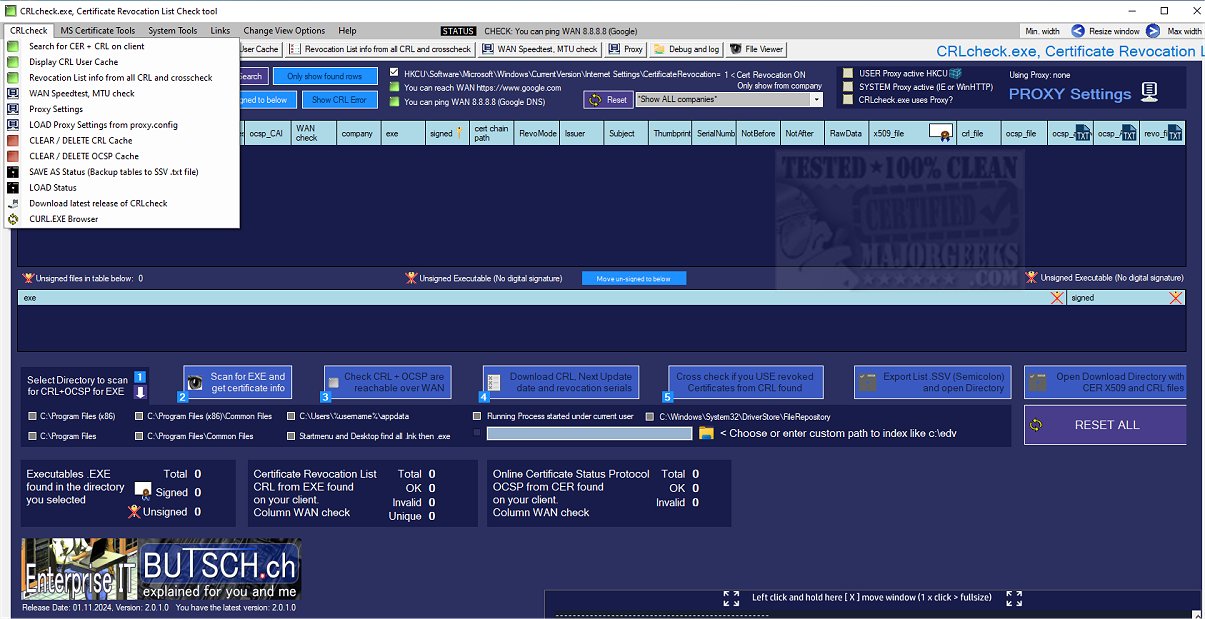Click Export List .SSV (Semicolon) button
Image resolution: width=1205 pixels, height=619 pixels.
tap(932, 382)
